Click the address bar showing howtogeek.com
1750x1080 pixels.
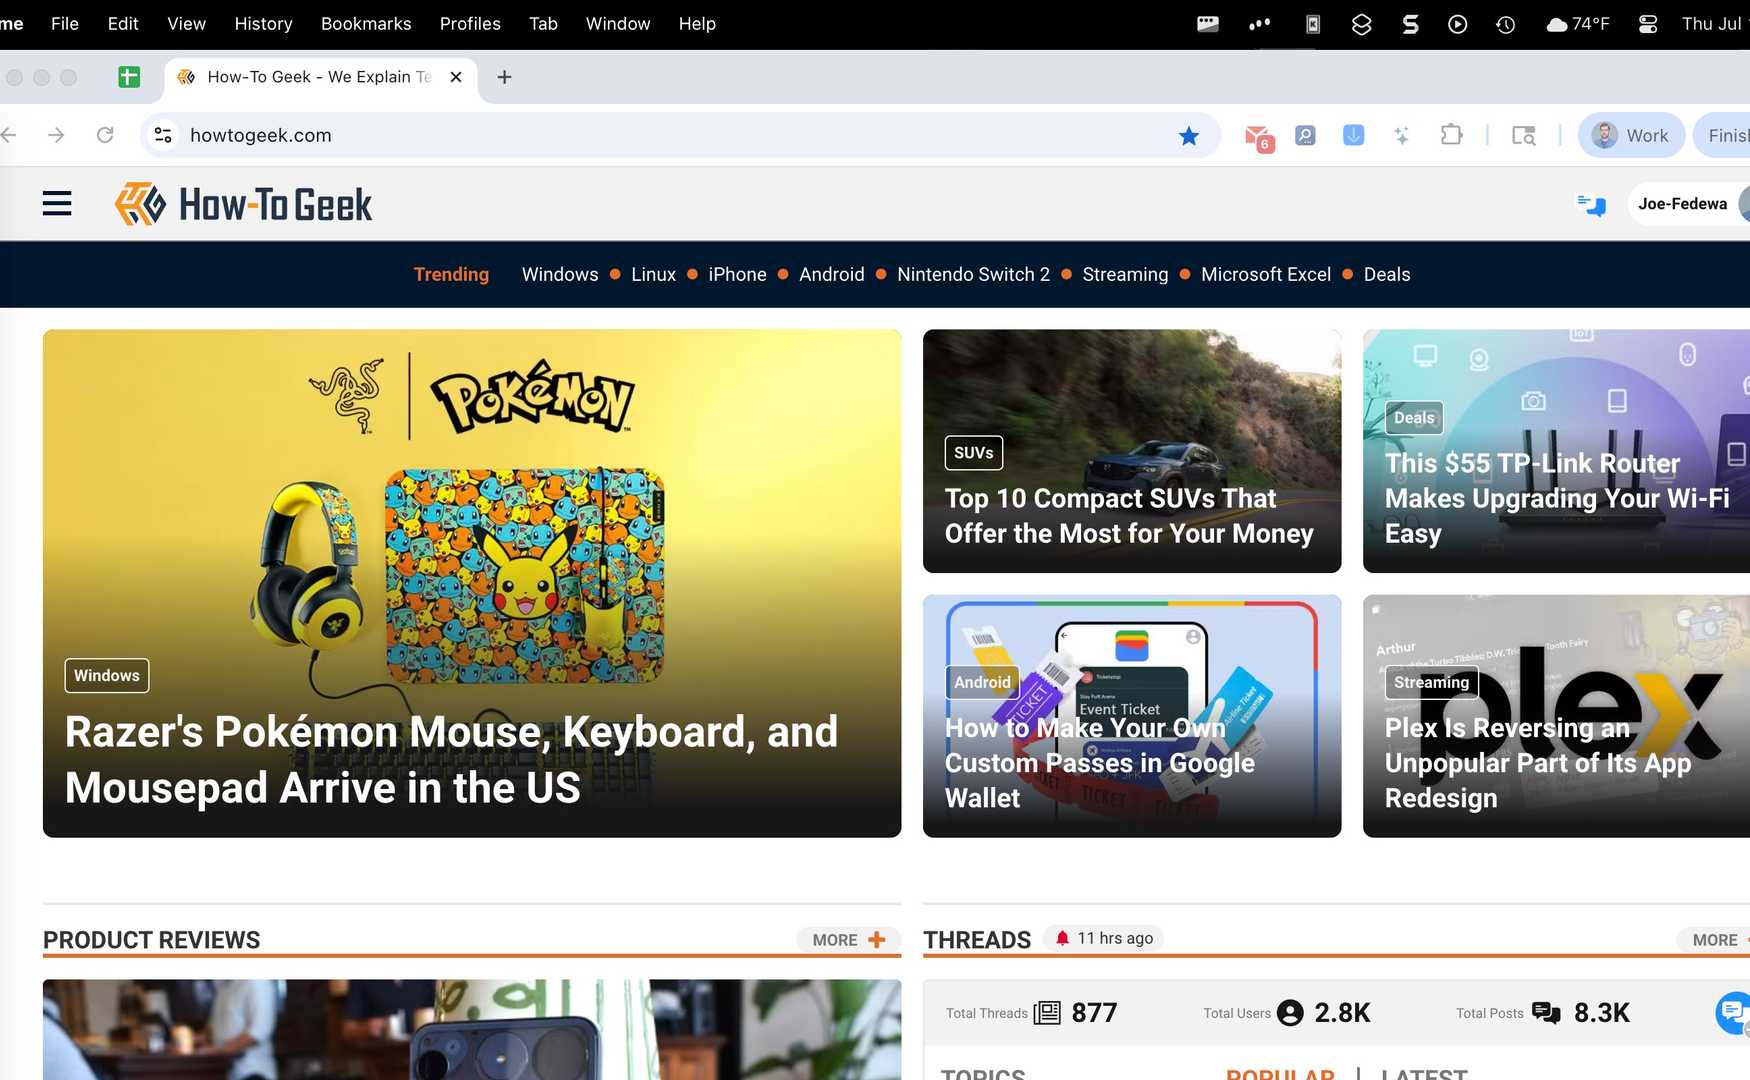click(x=680, y=135)
